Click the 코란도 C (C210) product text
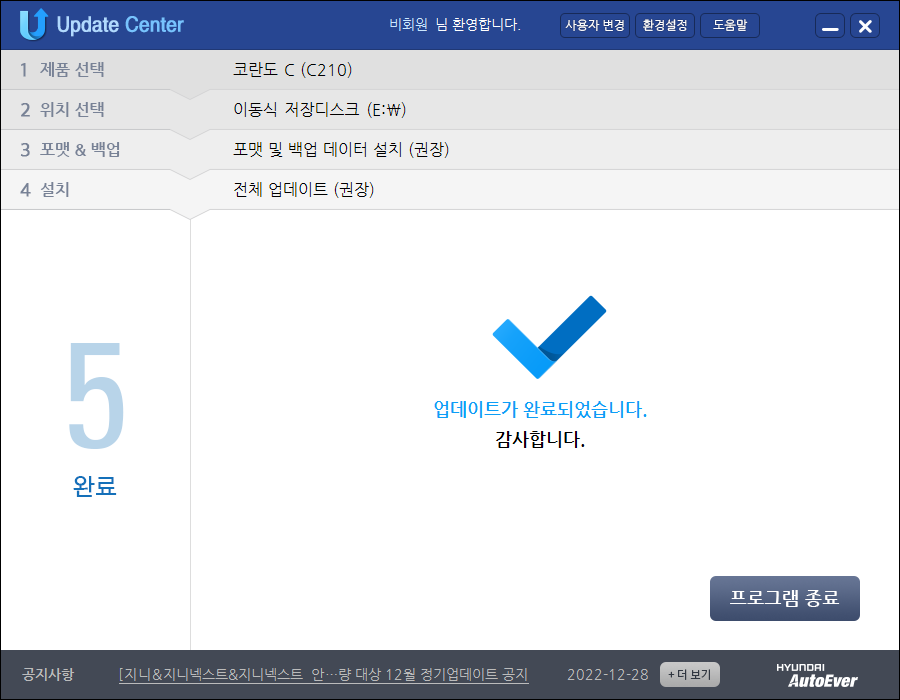The image size is (900, 700). point(292,69)
